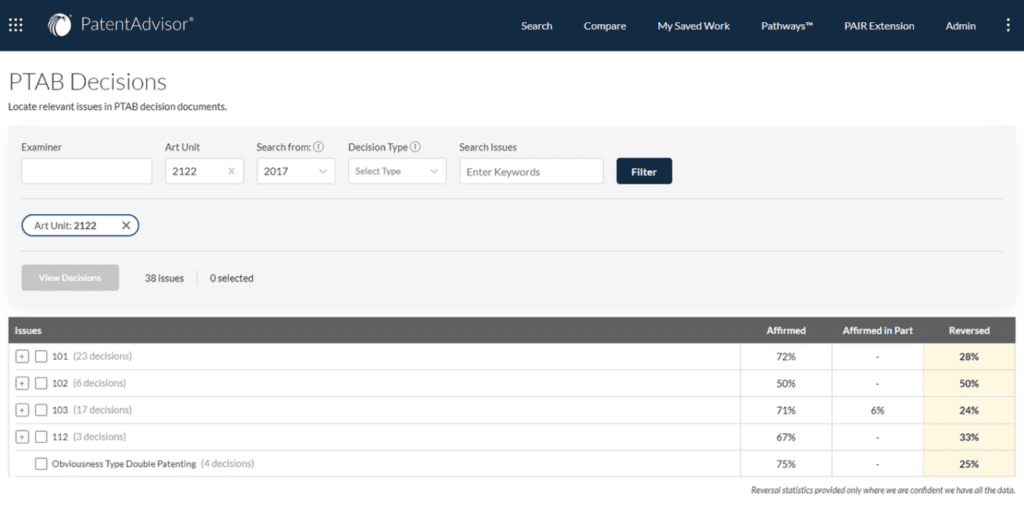
Task: Expand the 101 issue row
Action: (22, 356)
